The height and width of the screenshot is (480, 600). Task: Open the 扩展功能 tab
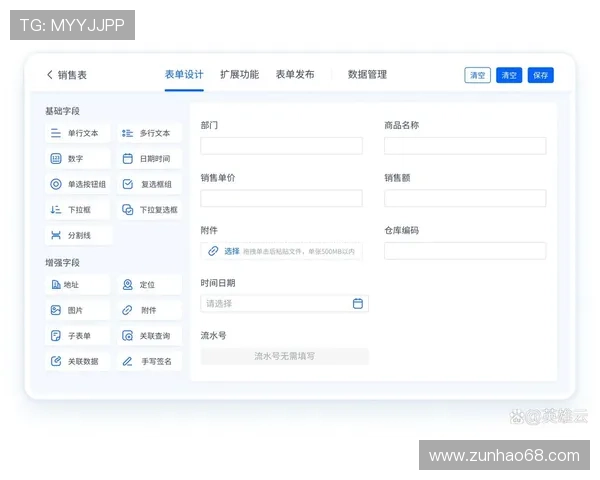[x=240, y=75]
